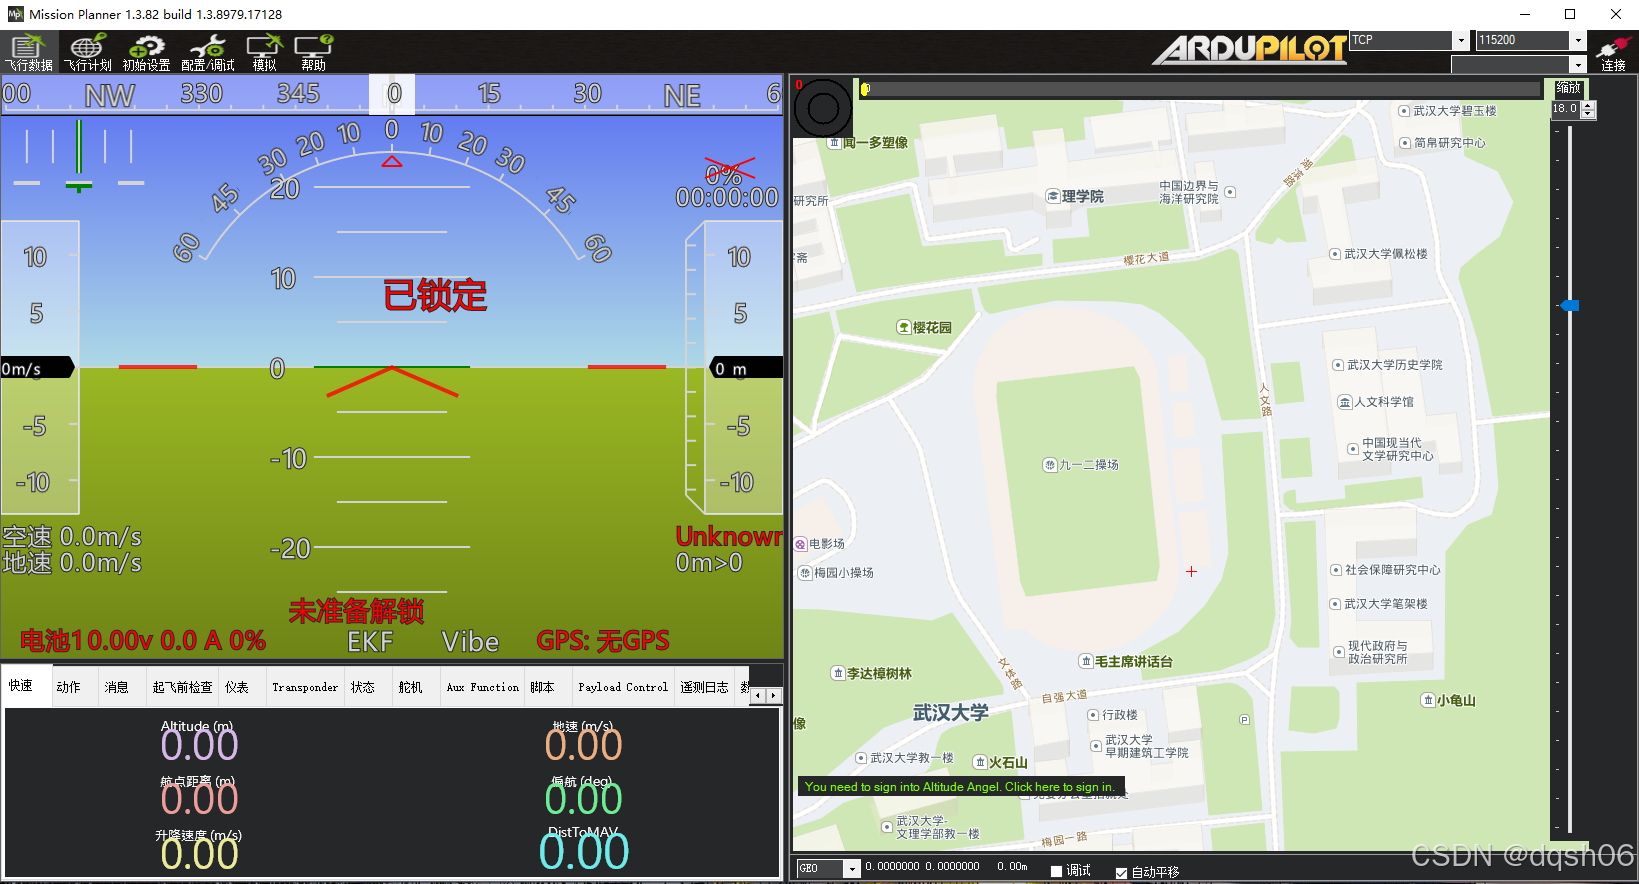The height and width of the screenshot is (884, 1639).
Task: Click the 行政楼 map marker
Action: point(1093,715)
